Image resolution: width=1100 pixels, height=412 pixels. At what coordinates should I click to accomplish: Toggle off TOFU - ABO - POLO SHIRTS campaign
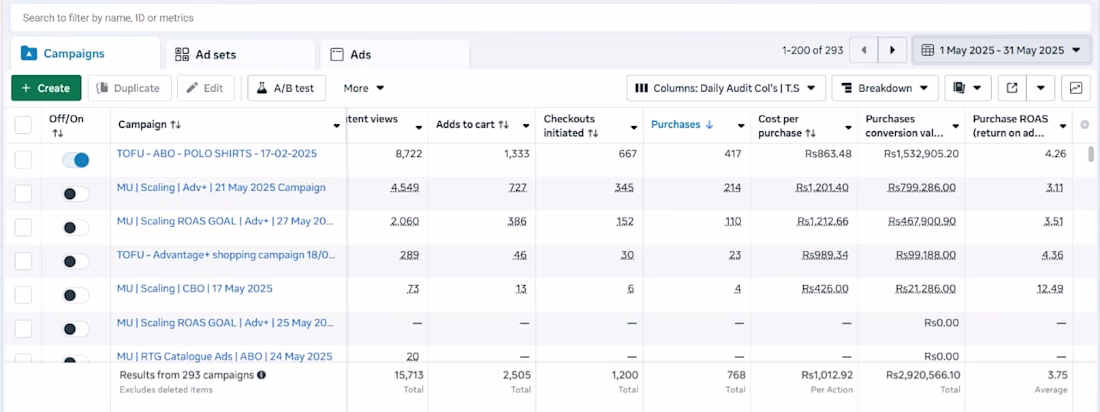[75, 160]
